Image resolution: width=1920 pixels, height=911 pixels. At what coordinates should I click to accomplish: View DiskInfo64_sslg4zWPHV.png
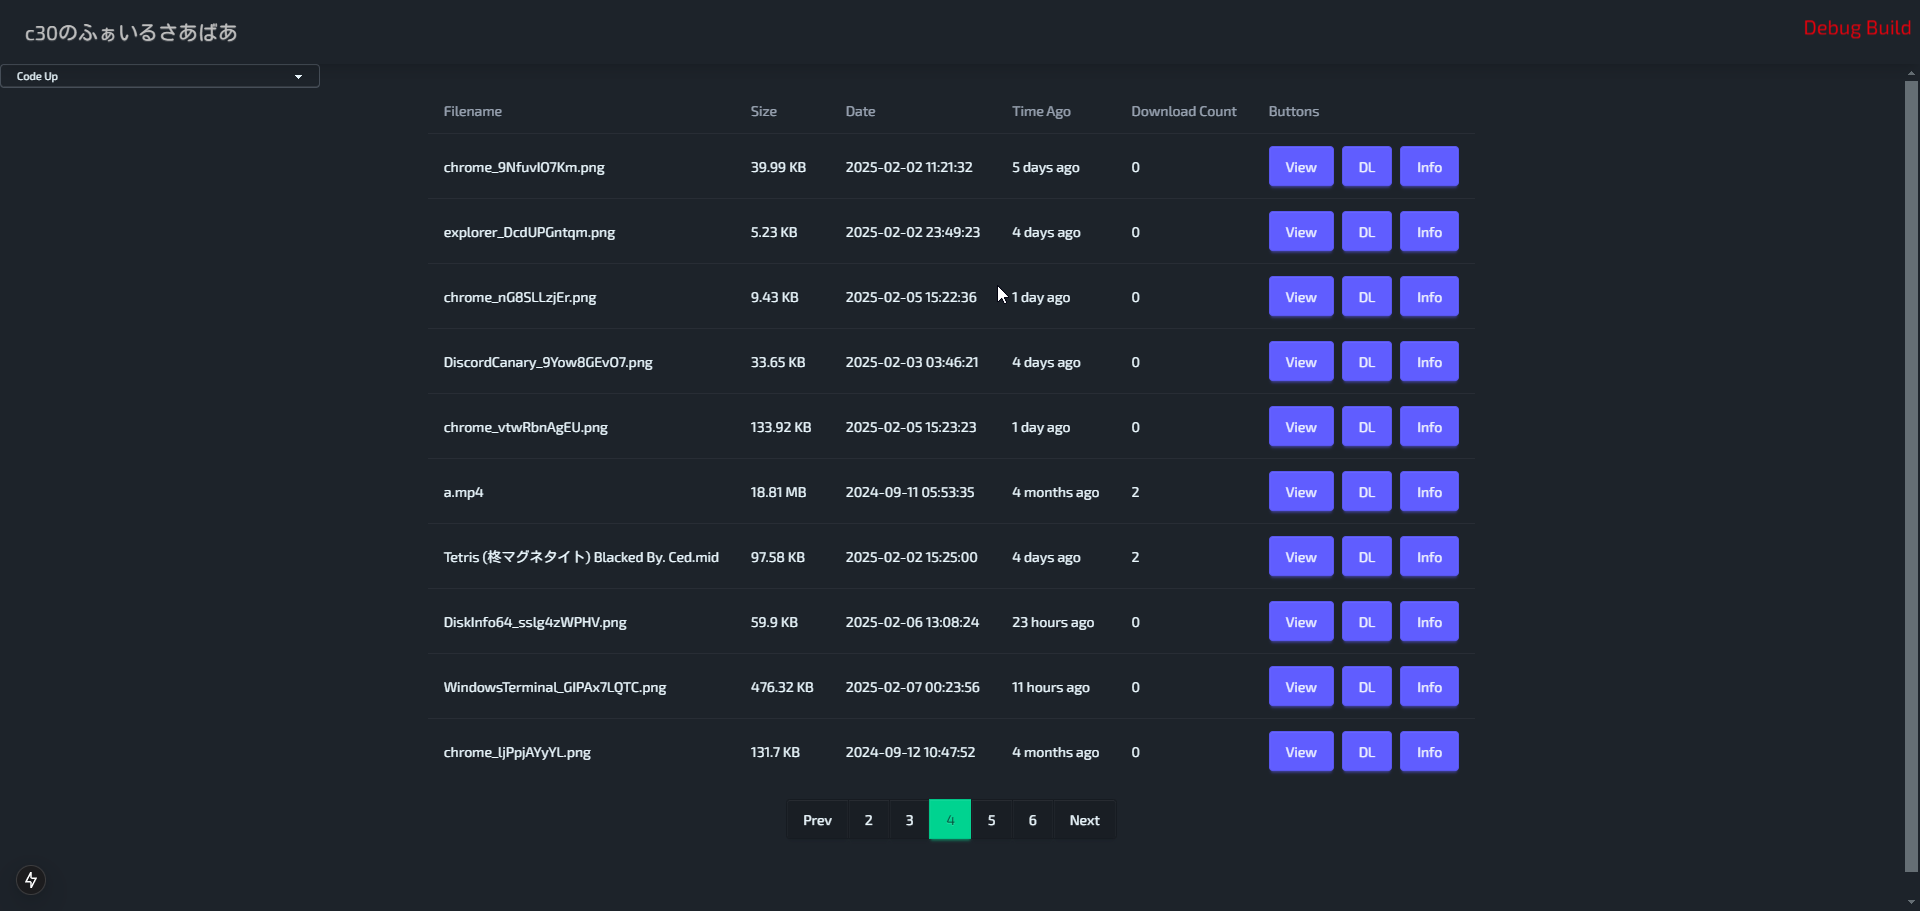click(x=1300, y=622)
